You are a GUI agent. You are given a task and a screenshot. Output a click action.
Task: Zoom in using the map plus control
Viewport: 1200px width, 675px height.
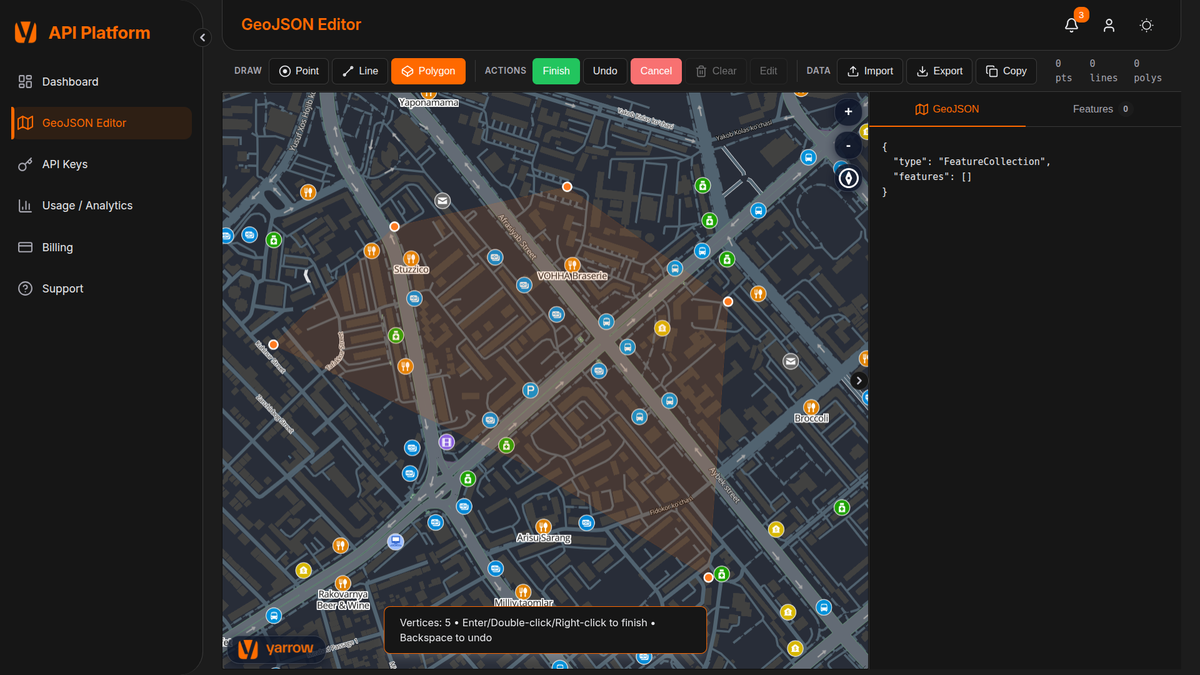coord(848,111)
